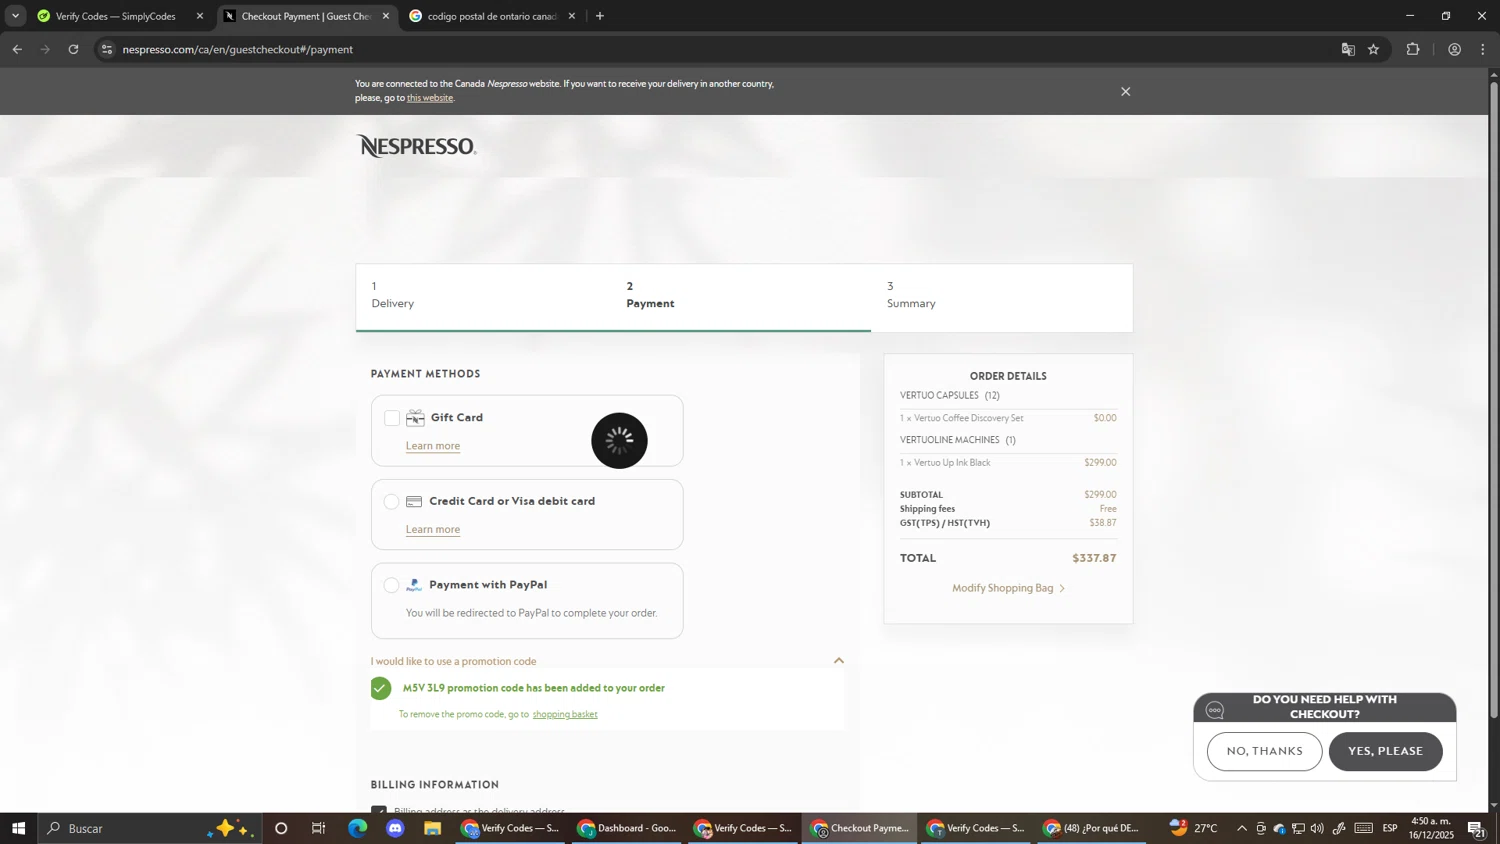Open the shopping basket link
Viewport: 1500px width, 844px height.
pyautogui.click(x=565, y=714)
